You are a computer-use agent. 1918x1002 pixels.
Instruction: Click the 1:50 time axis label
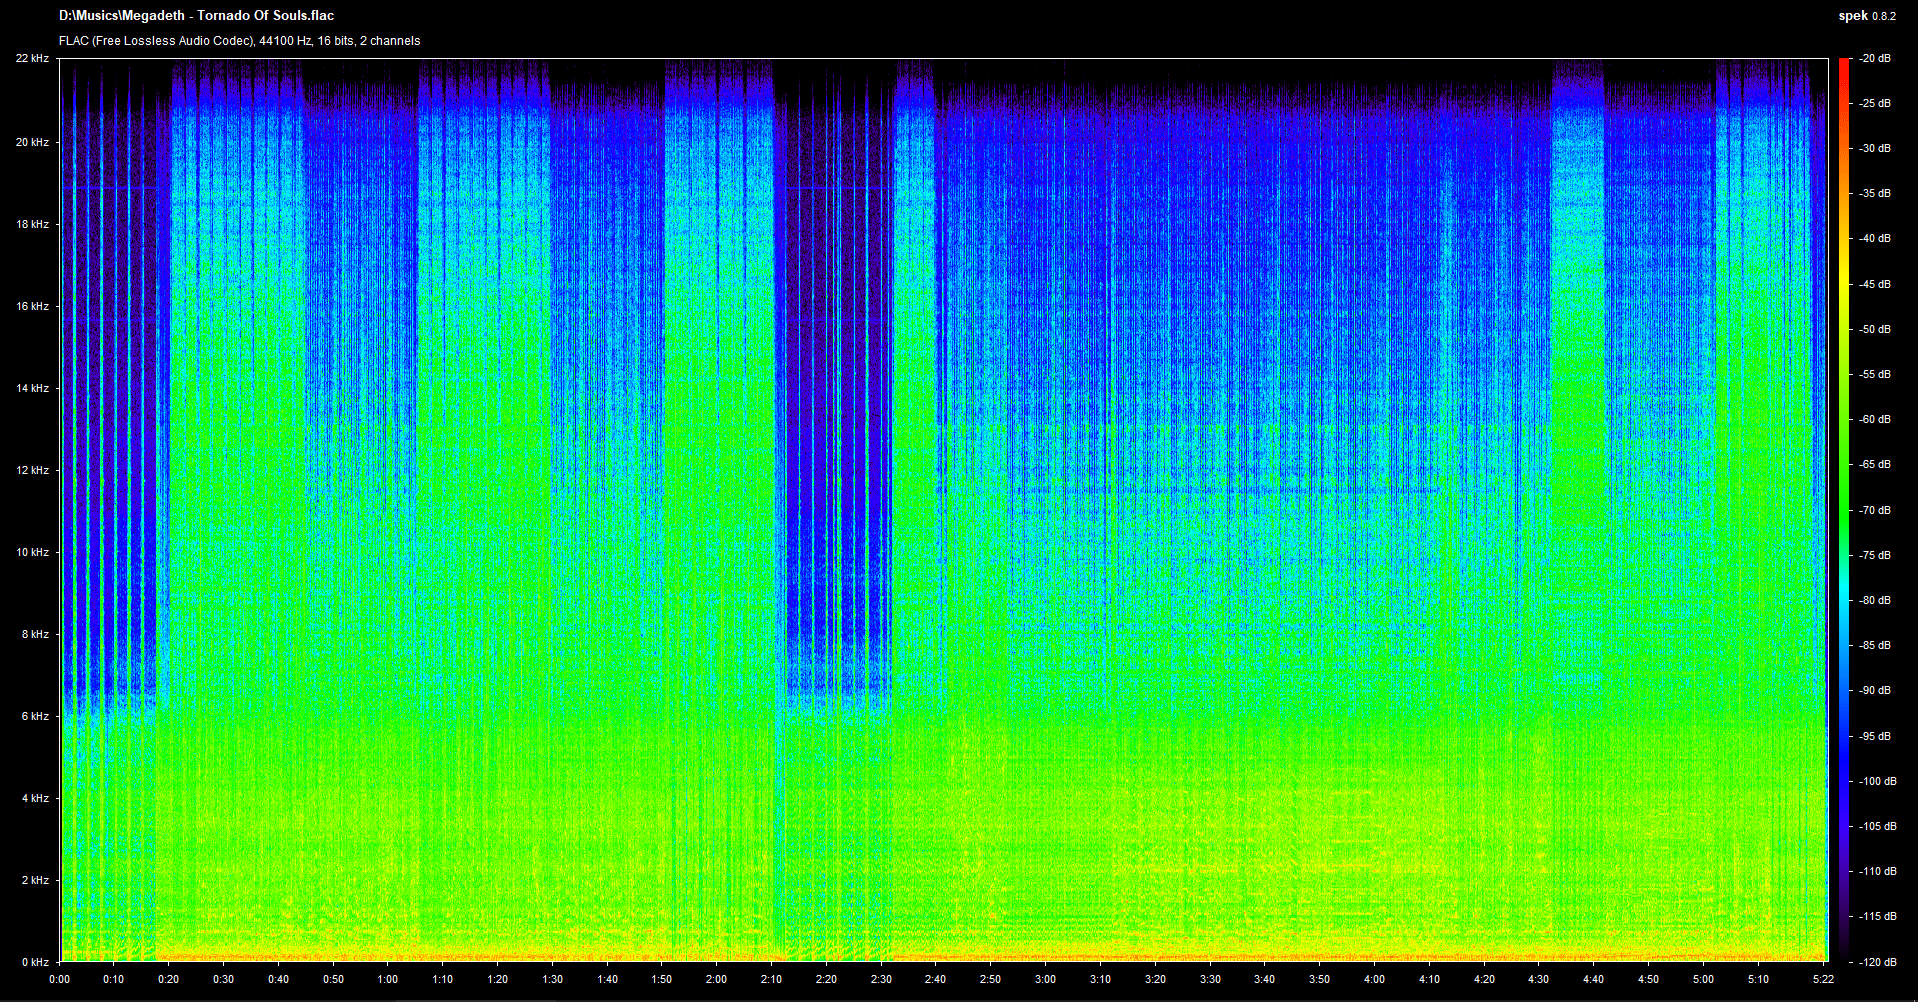tap(662, 980)
